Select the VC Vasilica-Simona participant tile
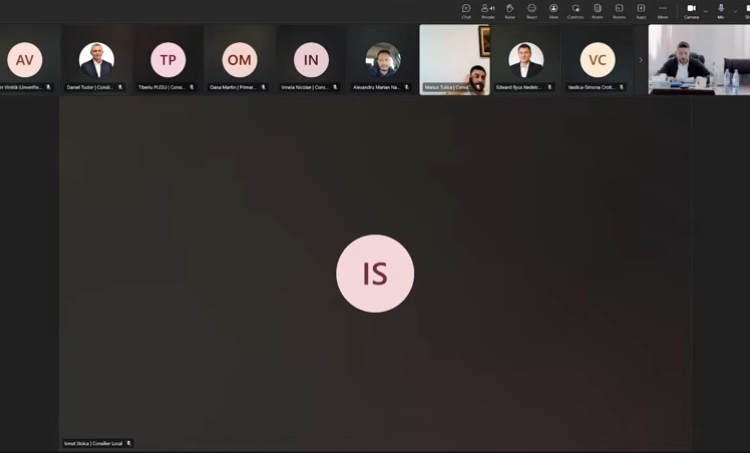750x453 pixels. coord(597,60)
